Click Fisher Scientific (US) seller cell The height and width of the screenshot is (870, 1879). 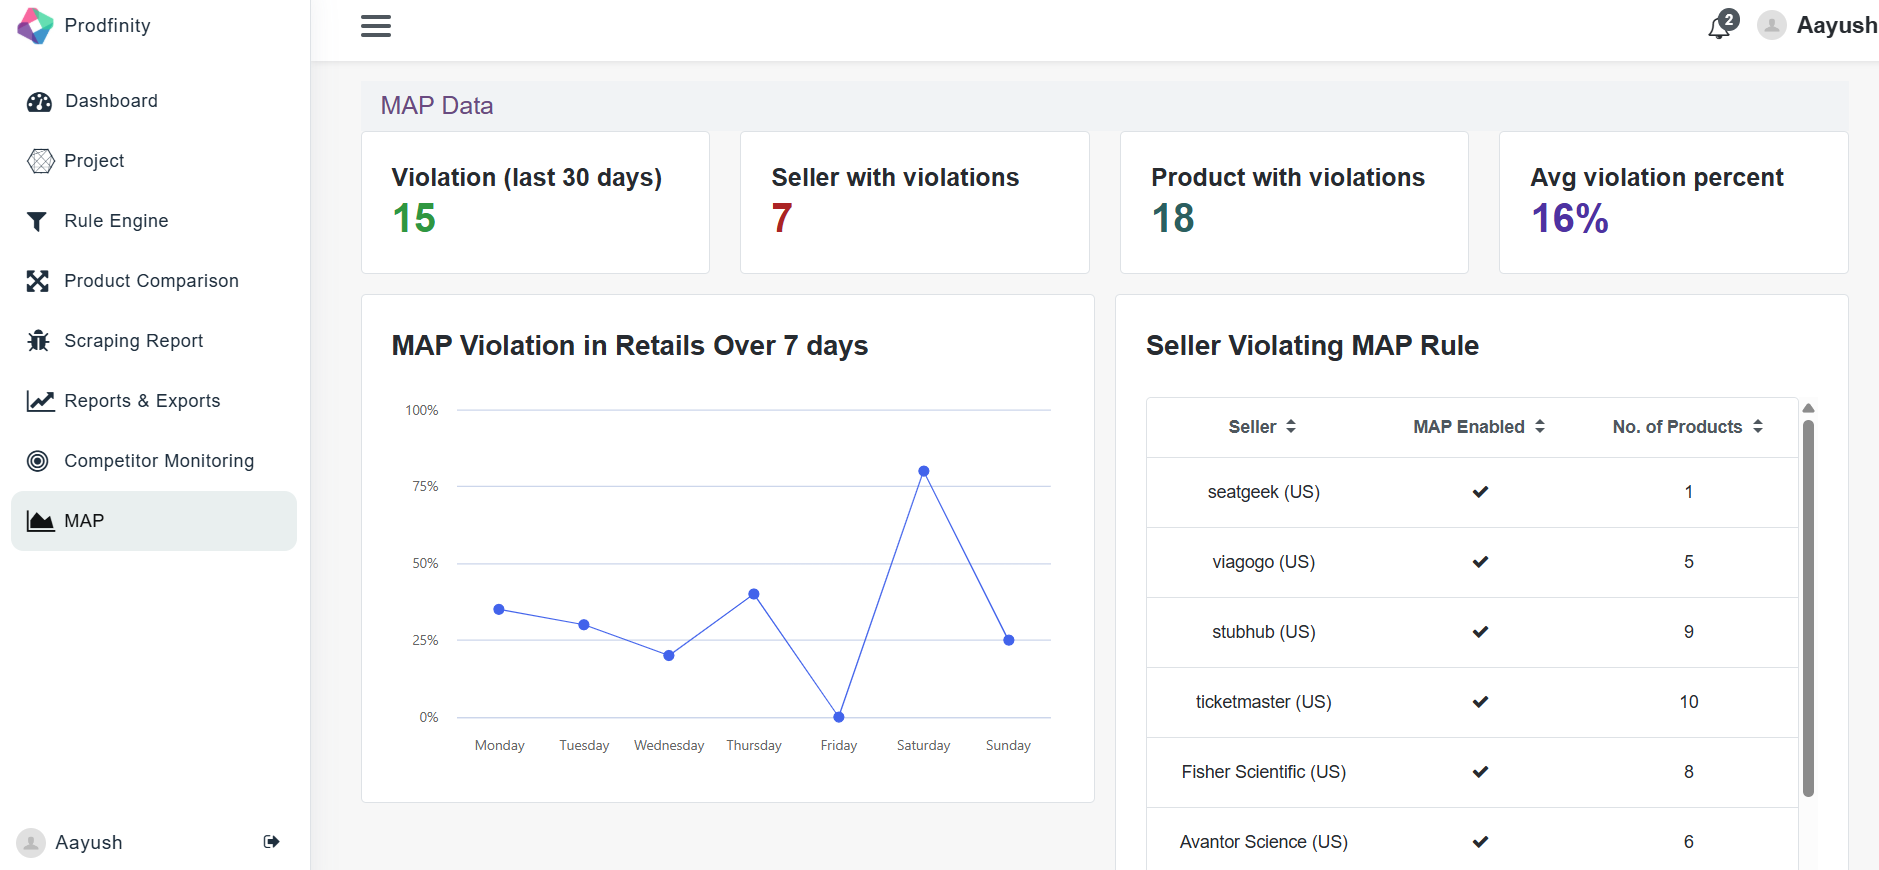1264,772
